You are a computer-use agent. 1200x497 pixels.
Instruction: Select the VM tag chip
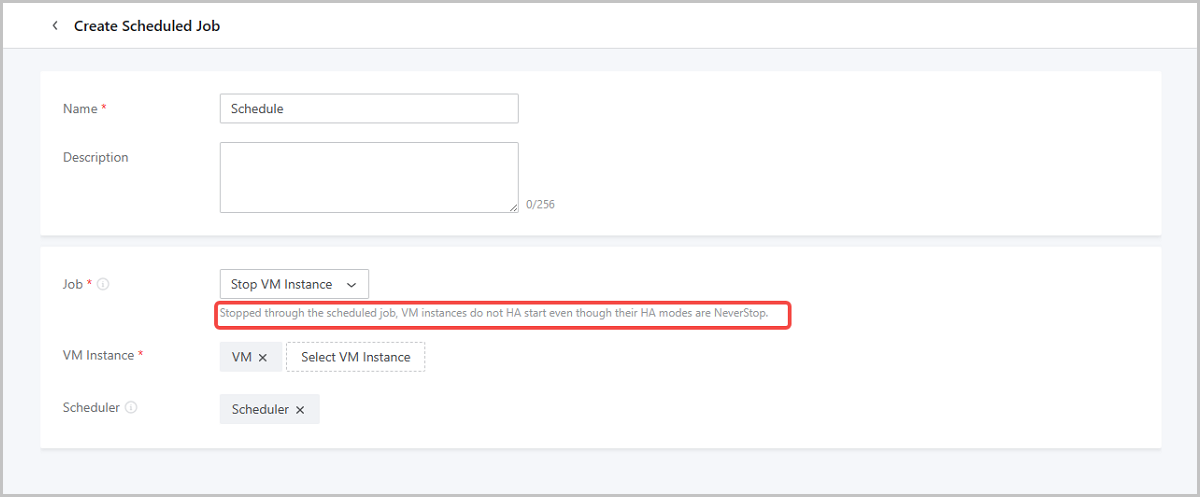(241, 358)
